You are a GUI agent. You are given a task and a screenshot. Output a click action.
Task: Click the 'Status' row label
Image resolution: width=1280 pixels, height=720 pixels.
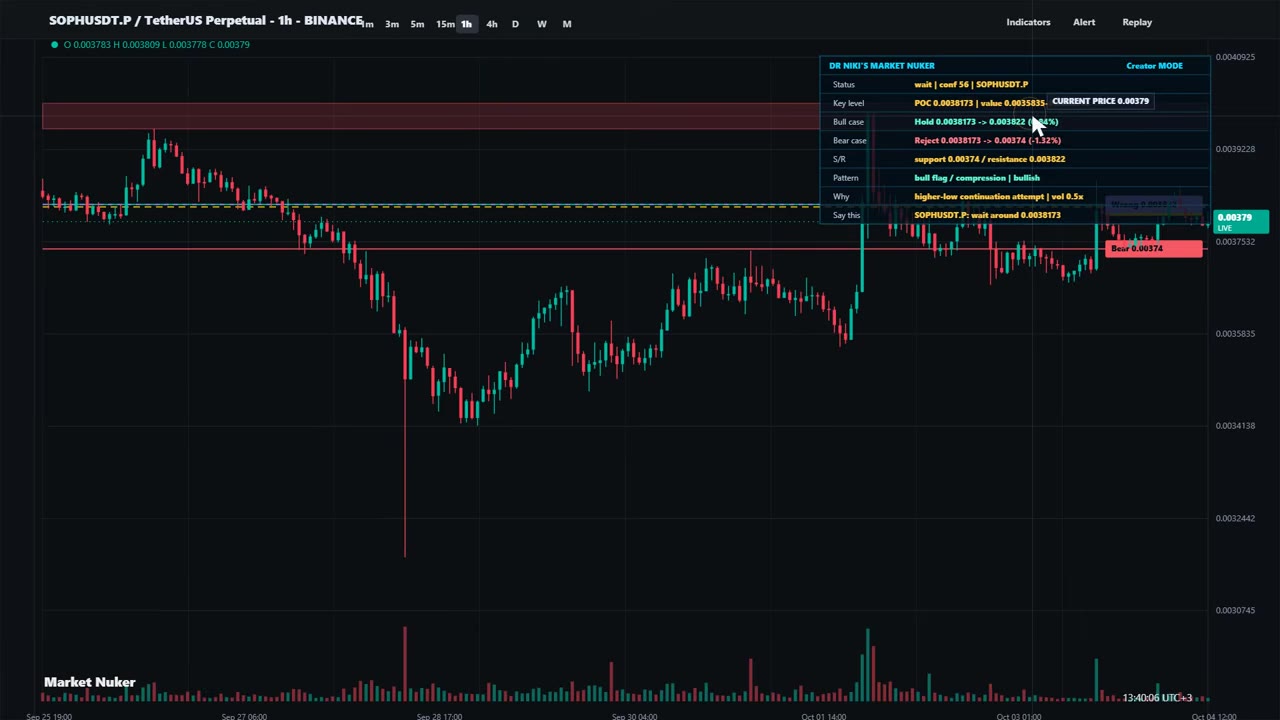[843, 85]
